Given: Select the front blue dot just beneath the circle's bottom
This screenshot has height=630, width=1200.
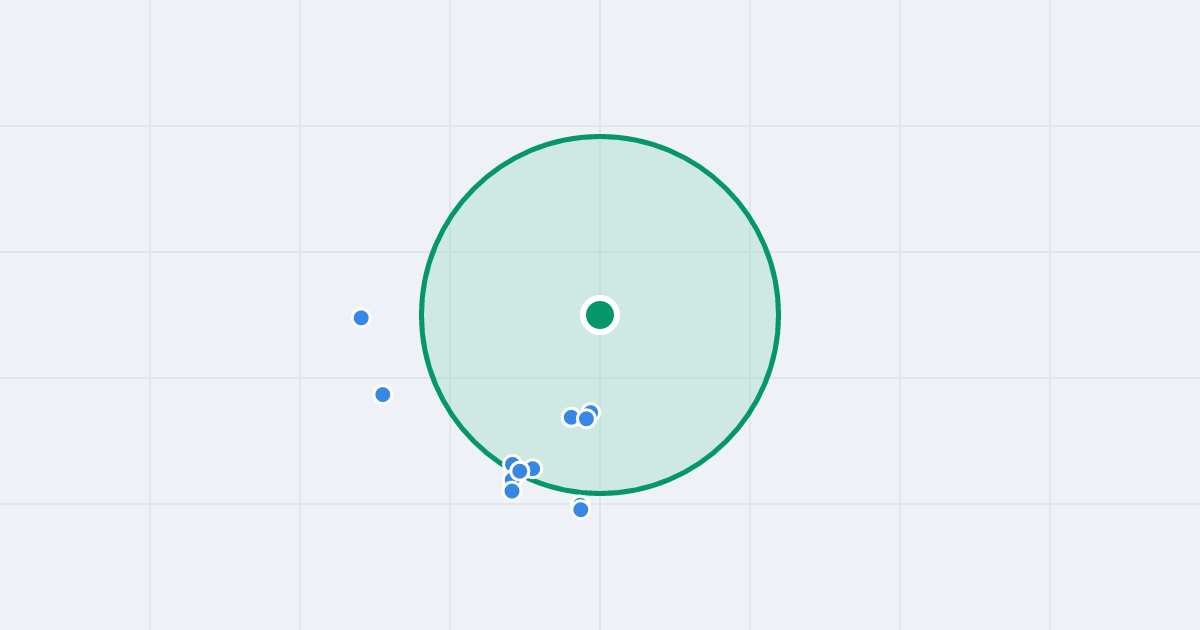Looking at the screenshot, I should [x=581, y=510].
